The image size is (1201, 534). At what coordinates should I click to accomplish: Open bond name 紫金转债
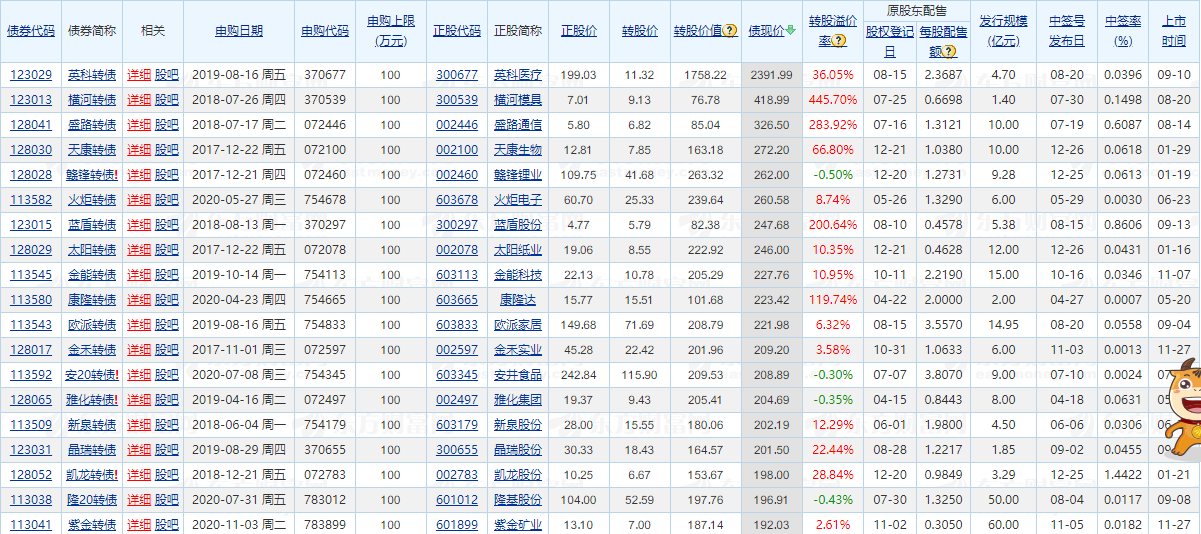91,525
